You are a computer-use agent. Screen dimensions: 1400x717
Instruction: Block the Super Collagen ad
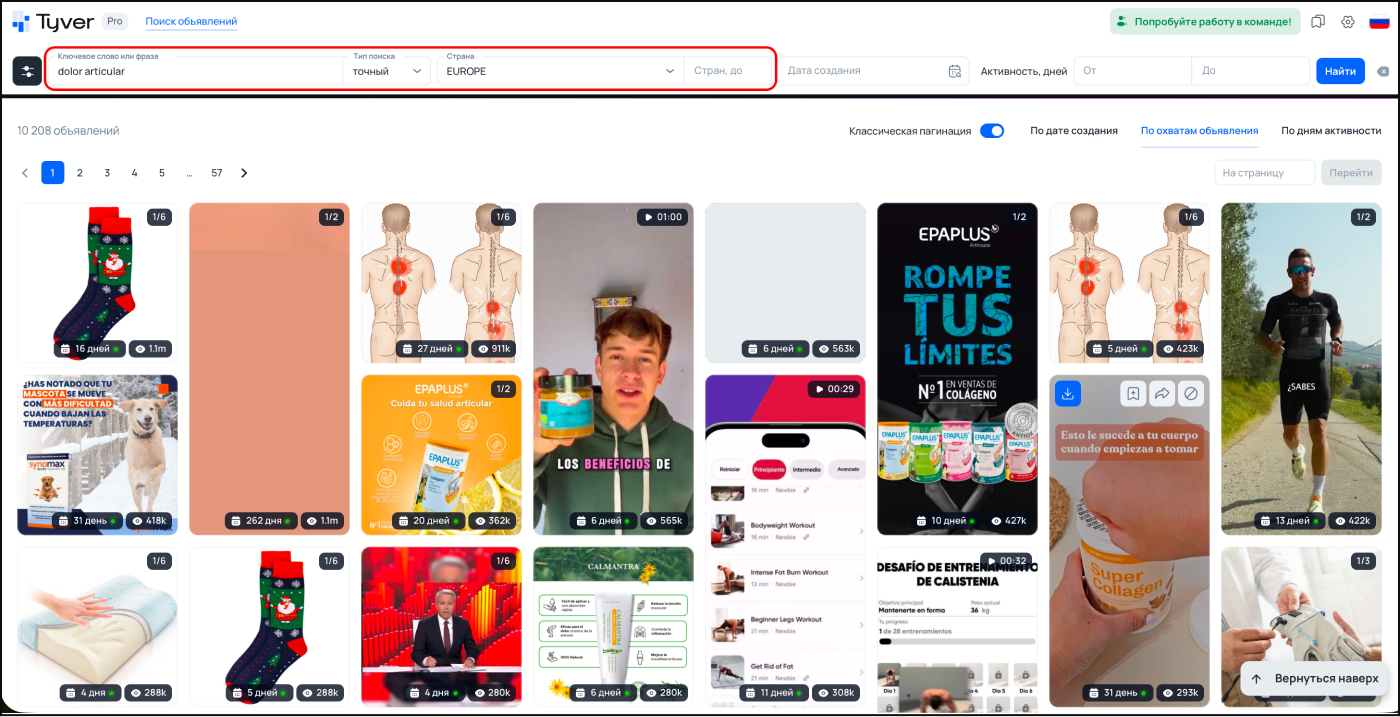click(x=1190, y=394)
